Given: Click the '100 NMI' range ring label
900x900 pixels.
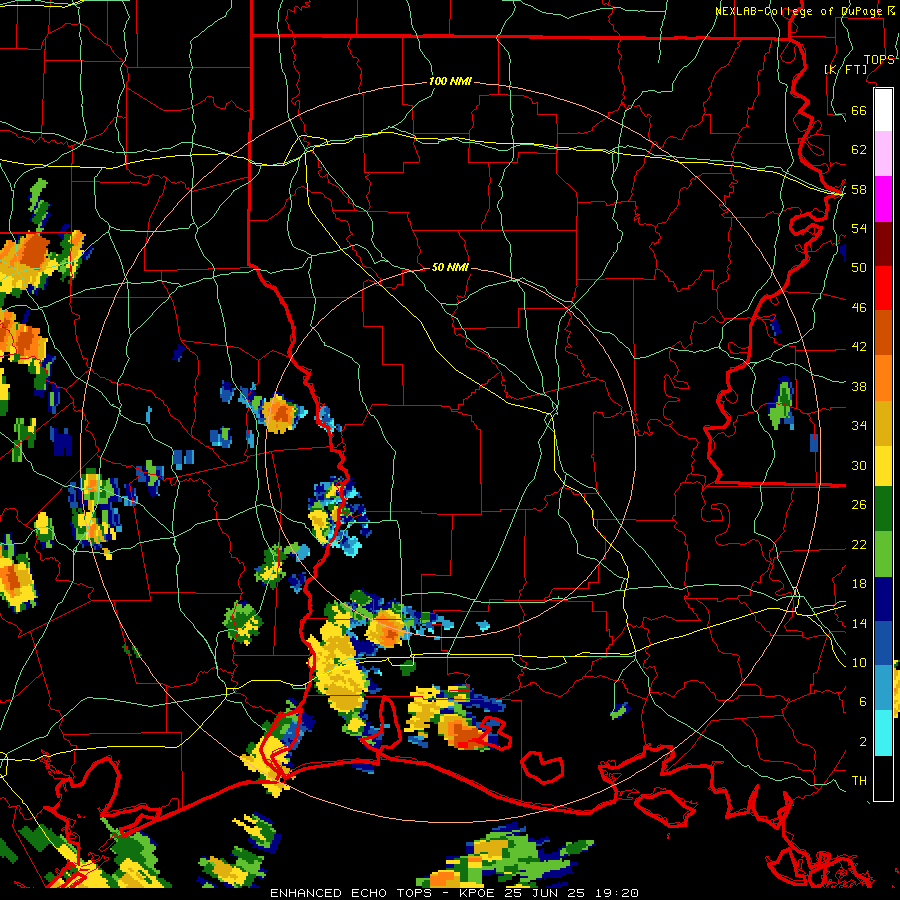Looking at the screenshot, I should click(450, 82).
